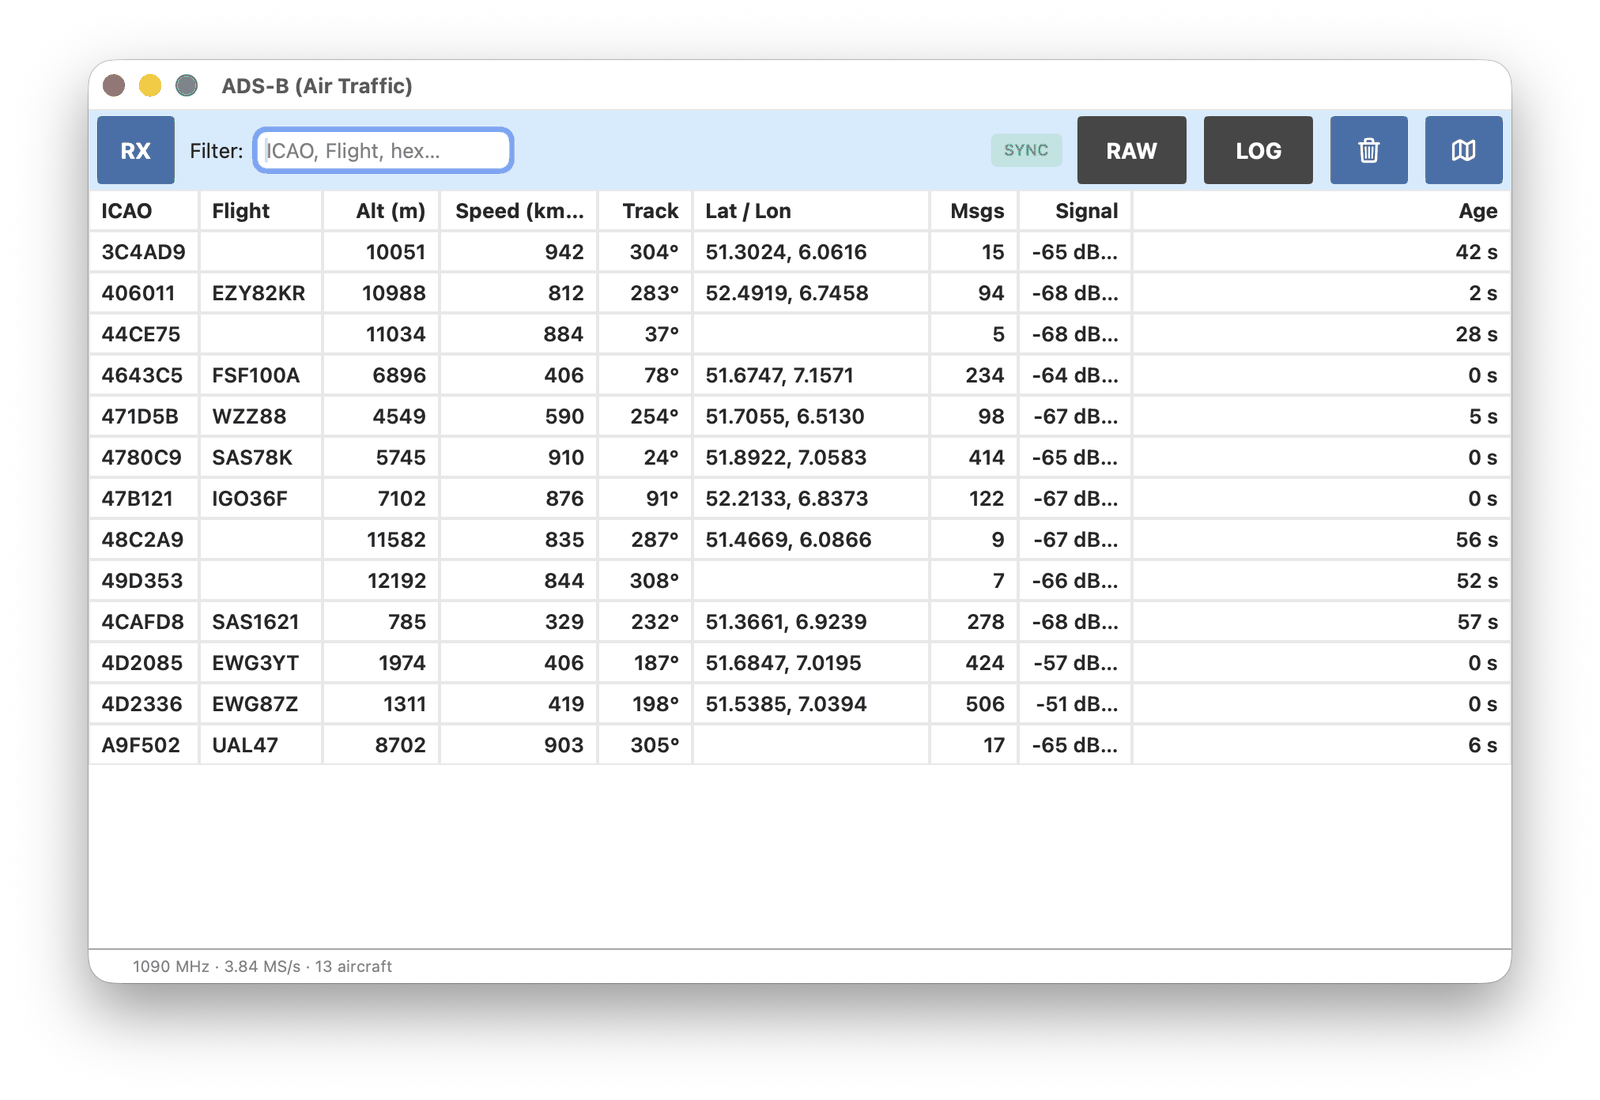Select aircraft row 49D353
This screenshot has width=1600, height=1100.
click(800, 580)
